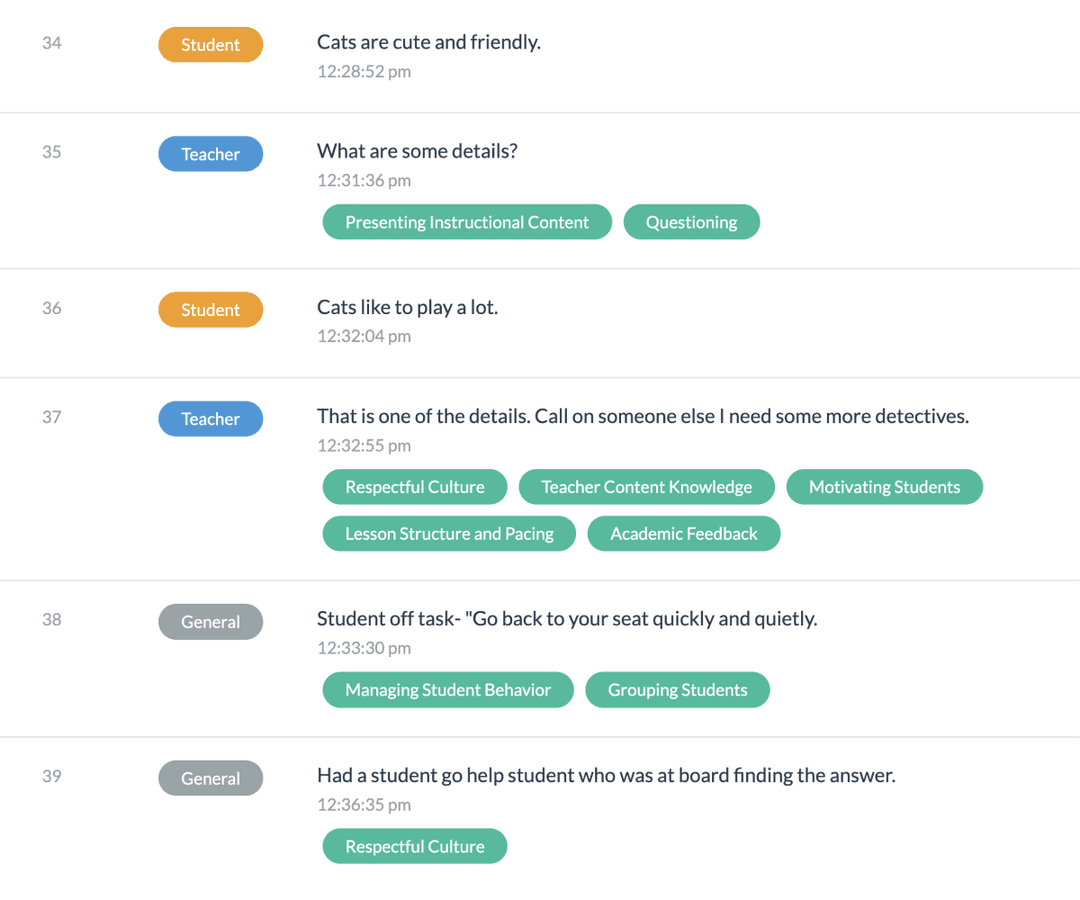
Task: Click the Teacher Content Knowledge tag
Action: (646, 486)
